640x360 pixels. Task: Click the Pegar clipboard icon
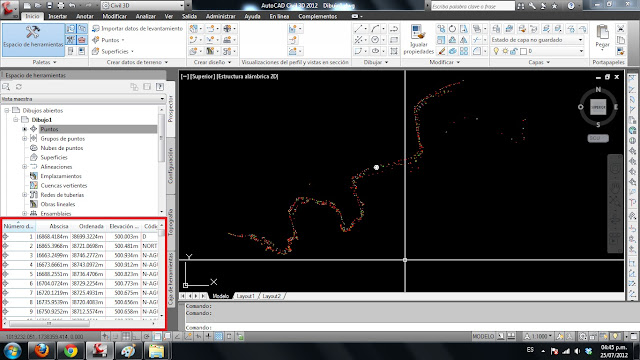(x=602, y=37)
